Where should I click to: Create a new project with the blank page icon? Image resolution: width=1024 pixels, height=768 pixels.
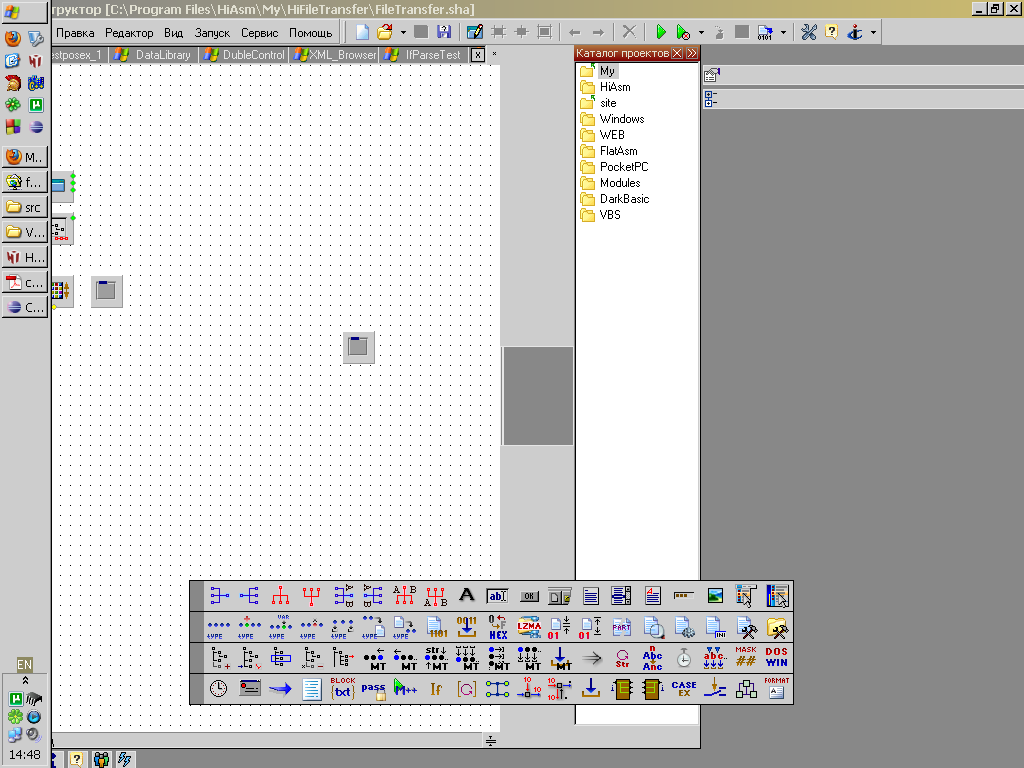[362, 32]
